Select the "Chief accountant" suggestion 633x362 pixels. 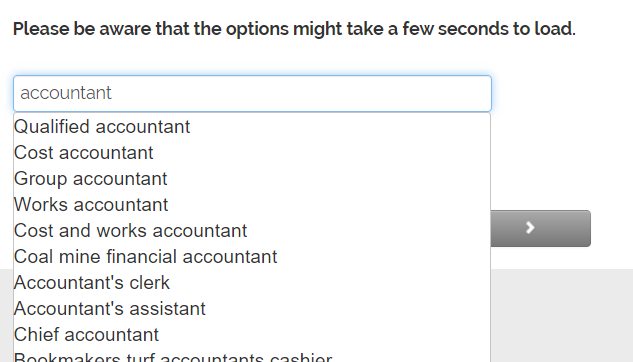click(252, 335)
